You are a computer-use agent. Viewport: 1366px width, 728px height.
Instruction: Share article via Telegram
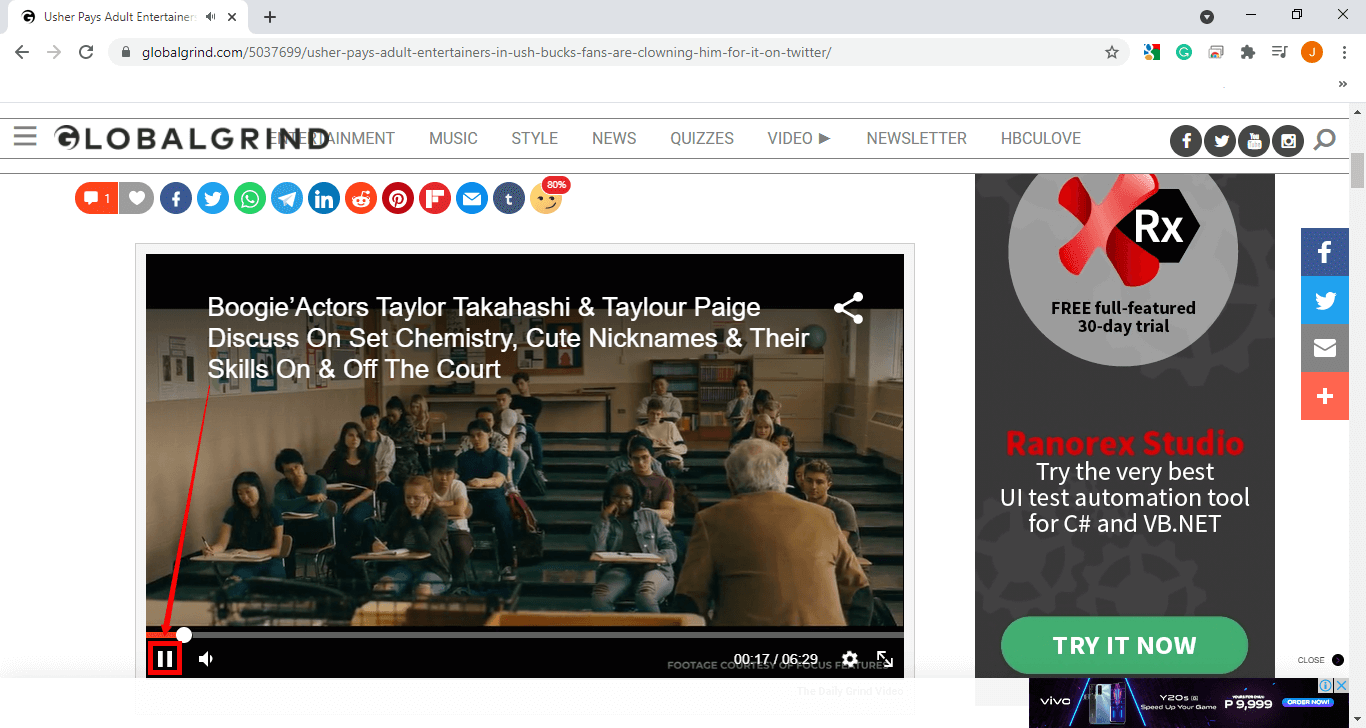point(287,198)
